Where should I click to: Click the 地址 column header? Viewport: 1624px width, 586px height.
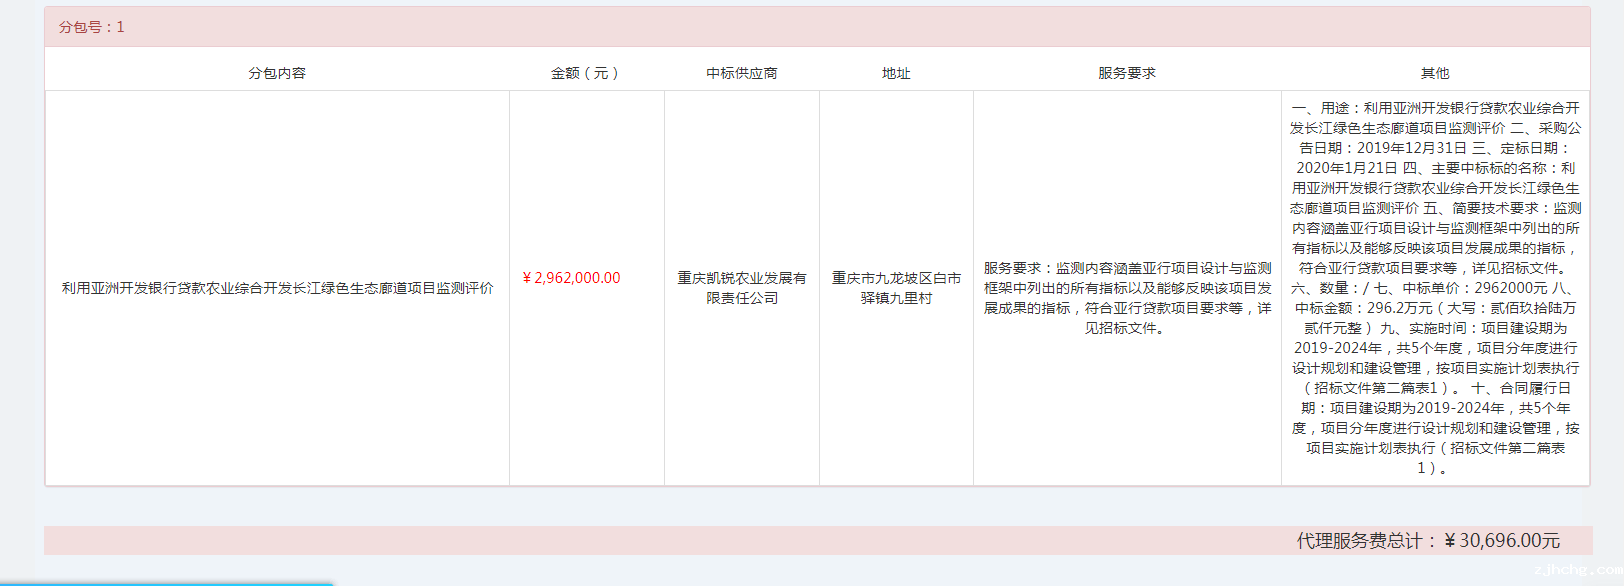click(x=896, y=73)
